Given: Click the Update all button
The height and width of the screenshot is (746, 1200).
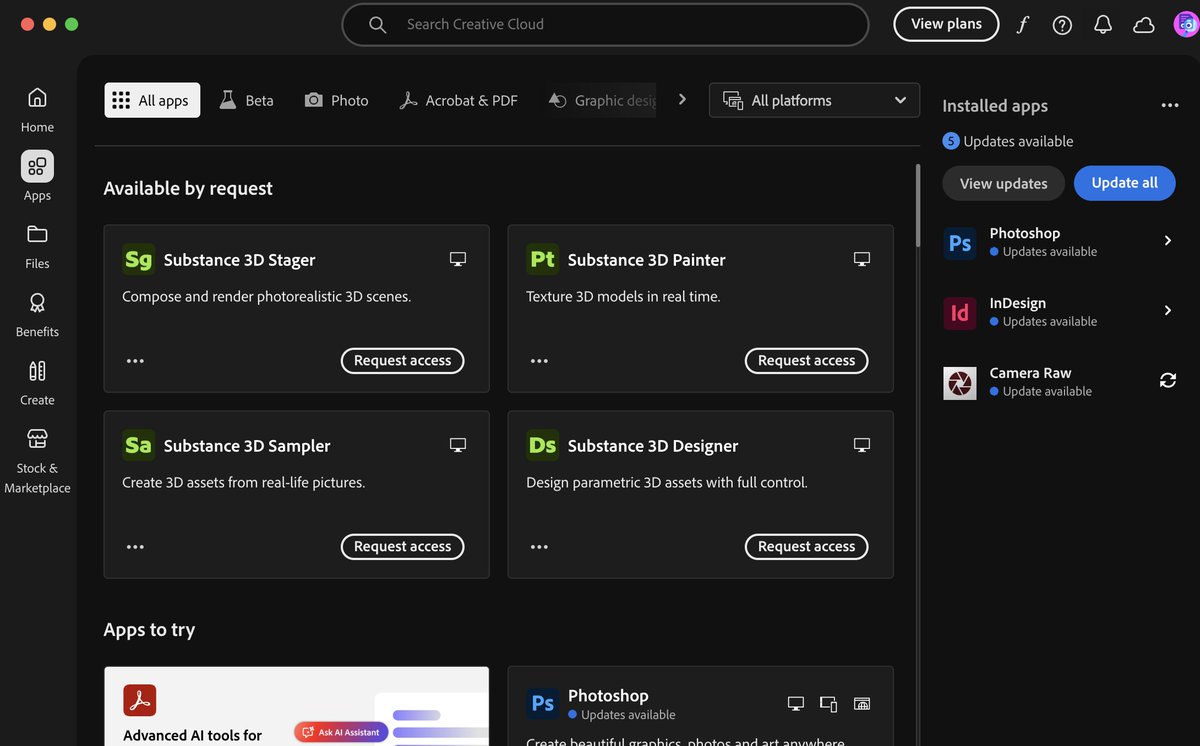Looking at the screenshot, I should [1124, 183].
